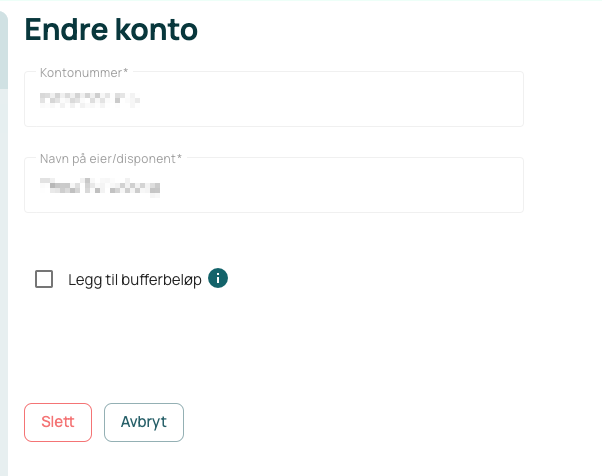Click the teal circular information icon

(218, 278)
